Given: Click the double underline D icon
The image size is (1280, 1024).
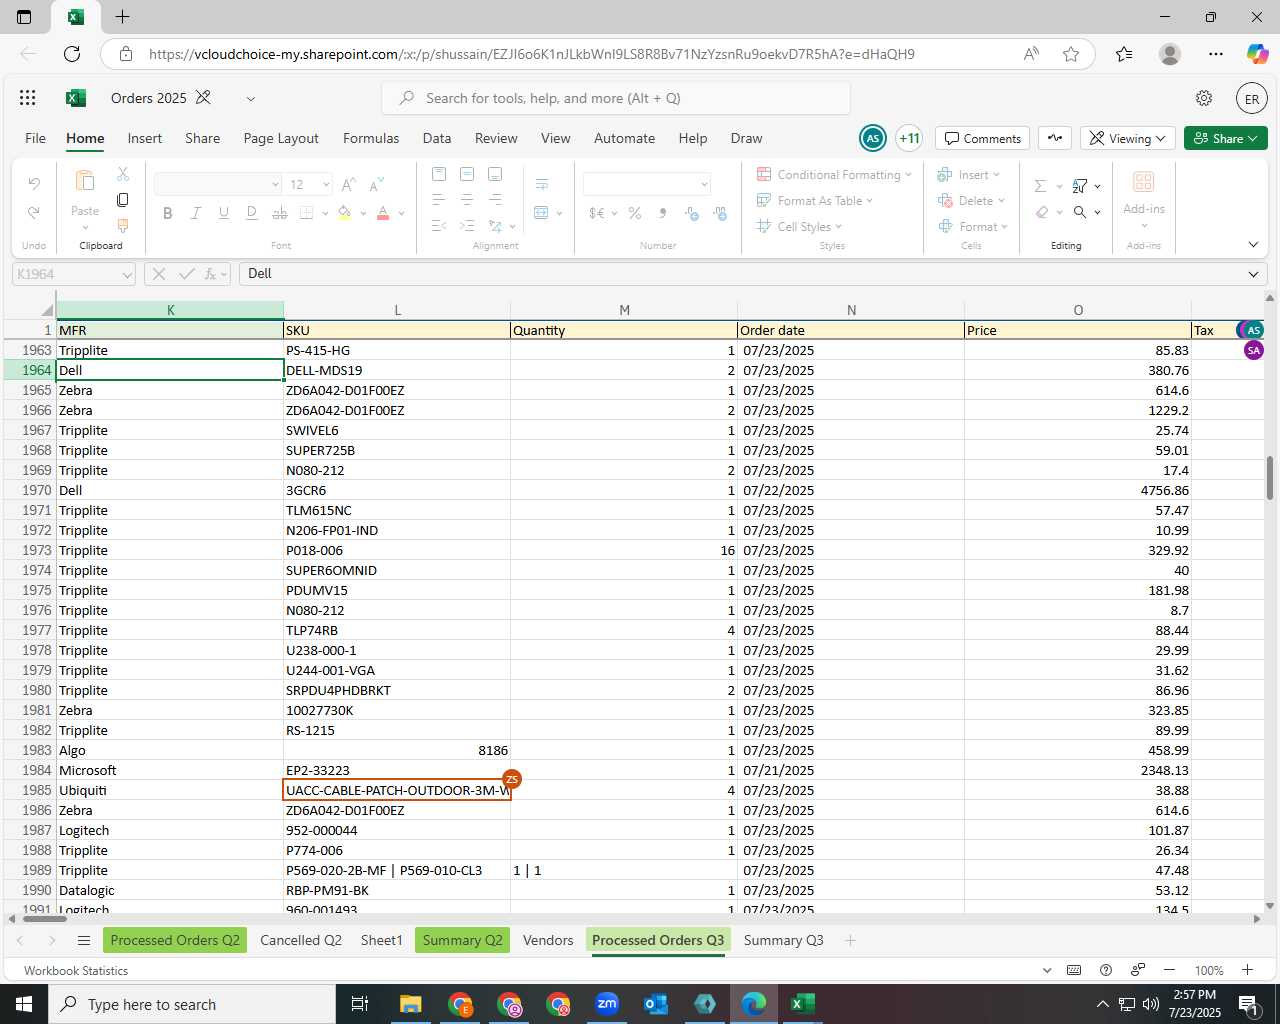Looking at the screenshot, I should click(252, 212).
